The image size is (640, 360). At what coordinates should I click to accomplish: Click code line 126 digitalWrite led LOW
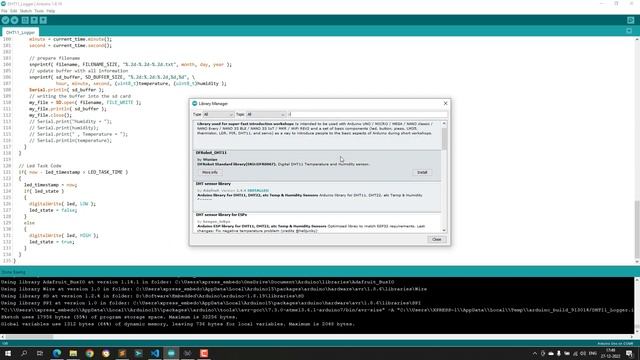coord(62,204)
